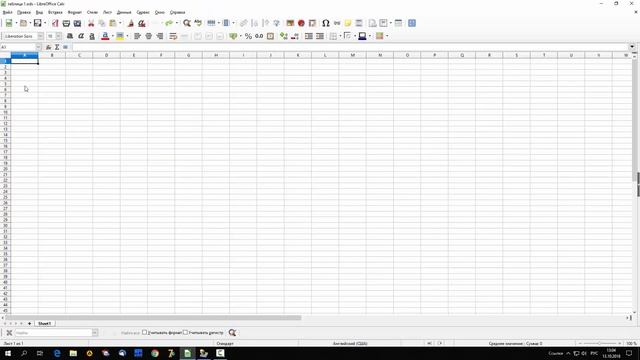Open the Справка menu
The image size is (640, 360).
tap(178, 13)
